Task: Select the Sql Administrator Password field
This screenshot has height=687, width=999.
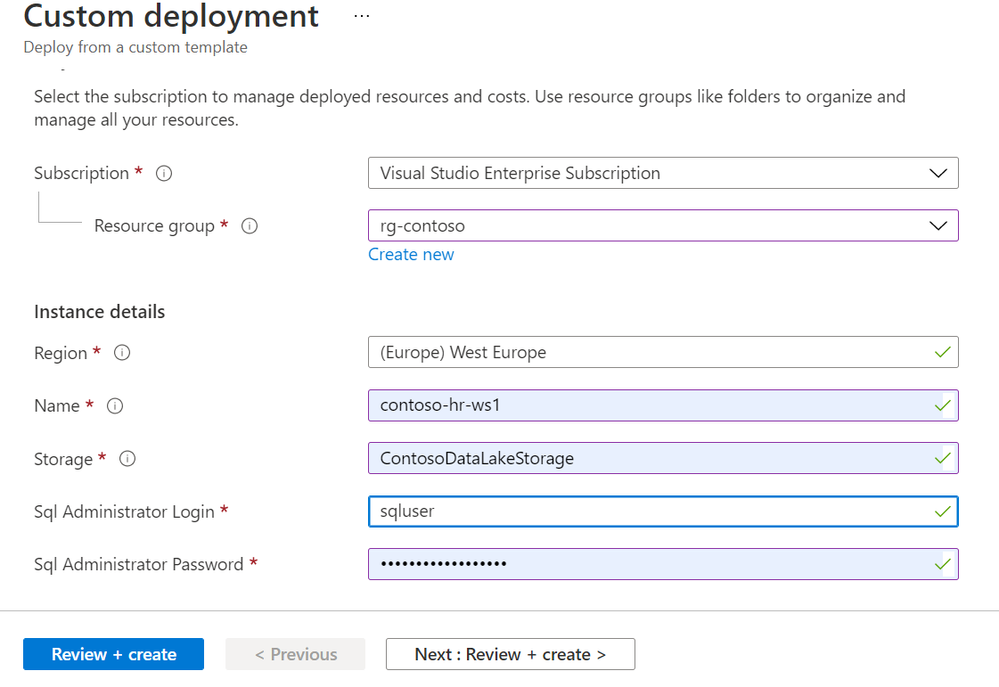Action: click(650, 564)
